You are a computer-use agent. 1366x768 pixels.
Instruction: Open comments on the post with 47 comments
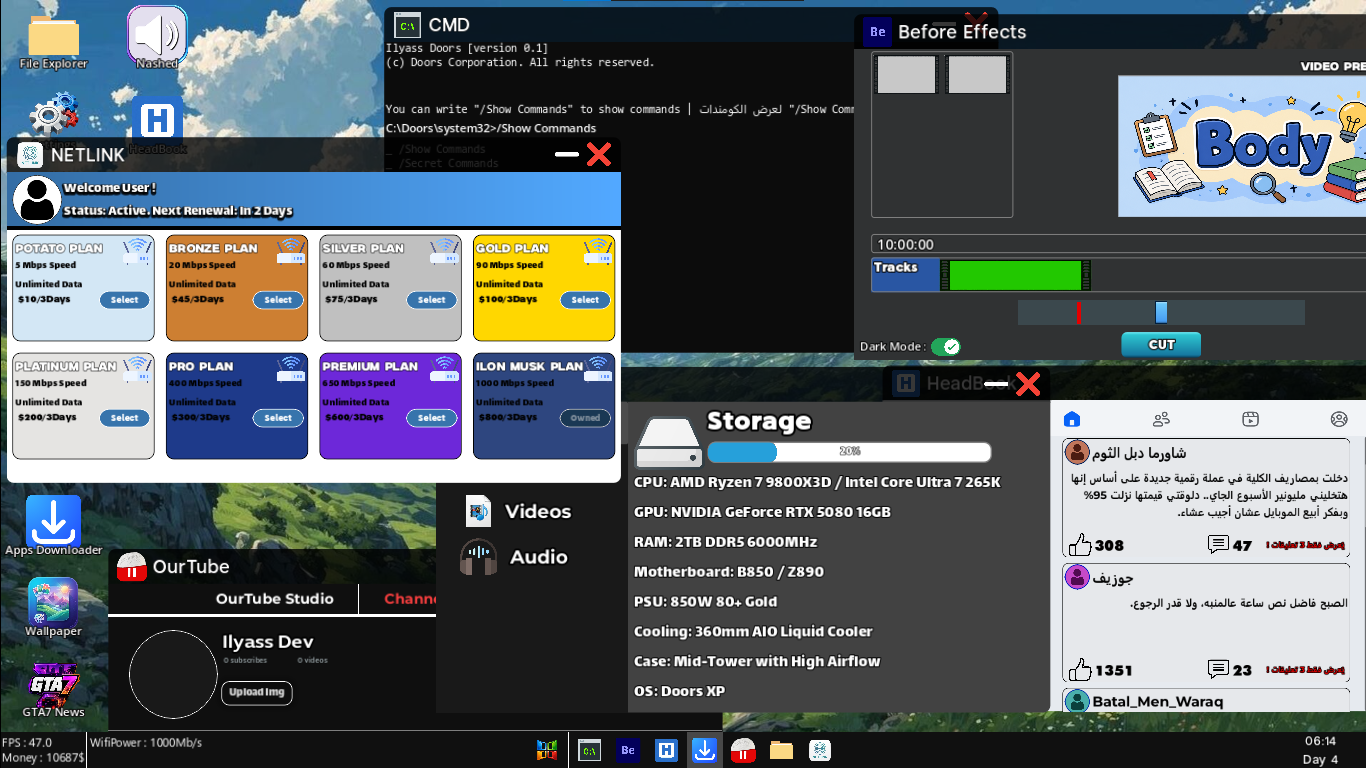tap(1218, 545)
